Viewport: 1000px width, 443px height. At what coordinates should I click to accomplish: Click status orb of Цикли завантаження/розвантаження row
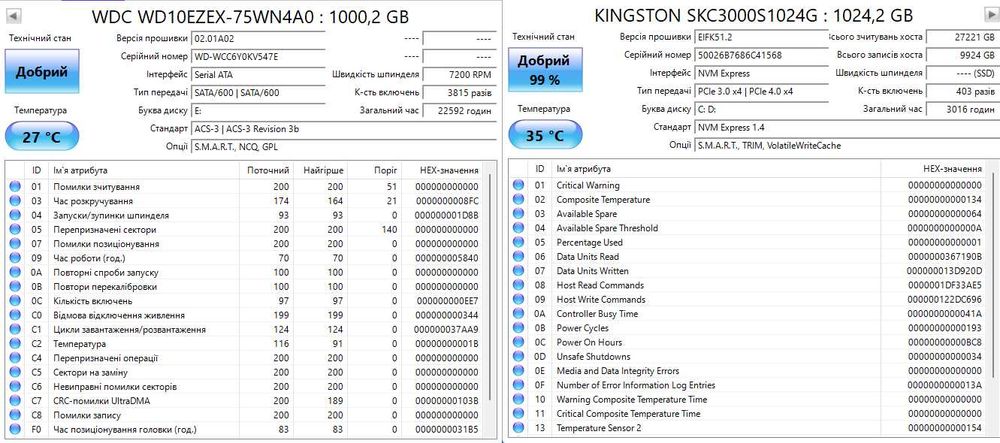click(15, 330)
